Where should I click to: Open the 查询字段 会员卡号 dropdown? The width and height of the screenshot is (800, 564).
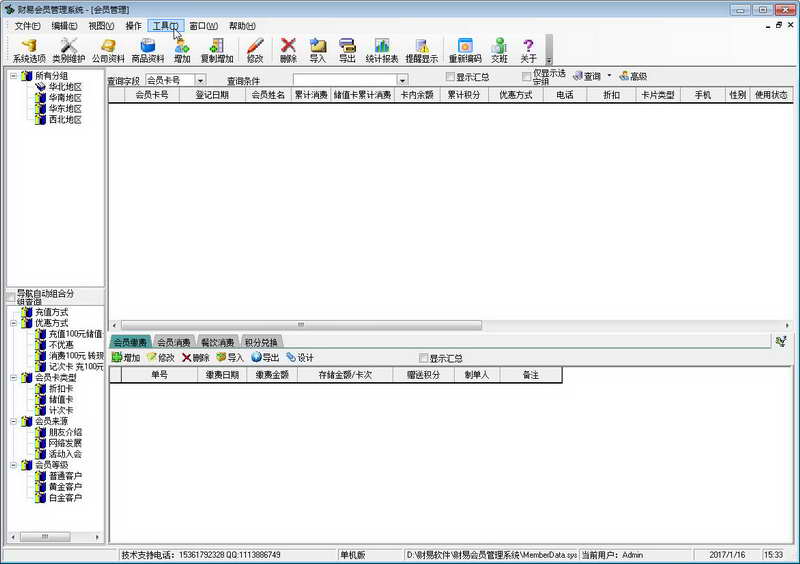click(201, 80)
